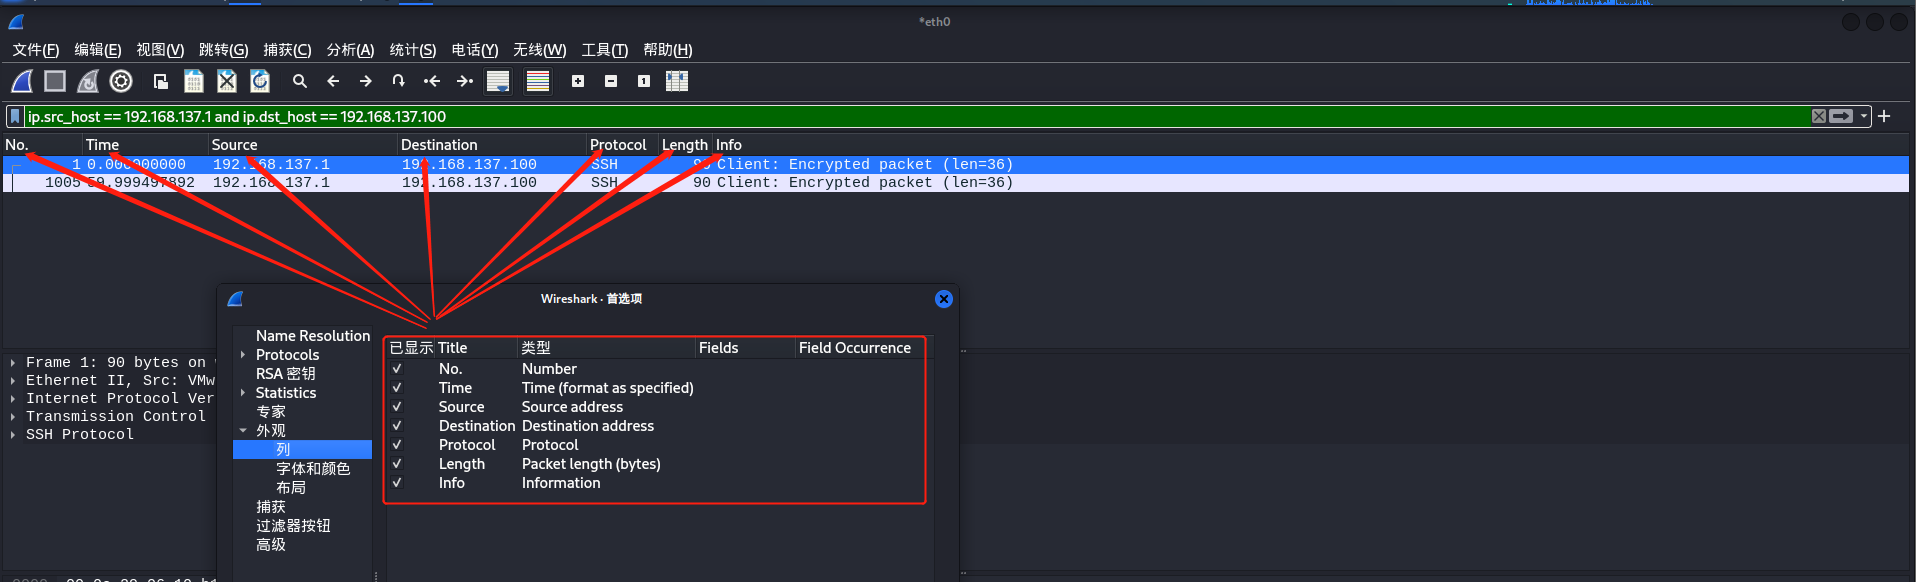
Task: Go back to previous packet in history
Action: pos(333,81)
